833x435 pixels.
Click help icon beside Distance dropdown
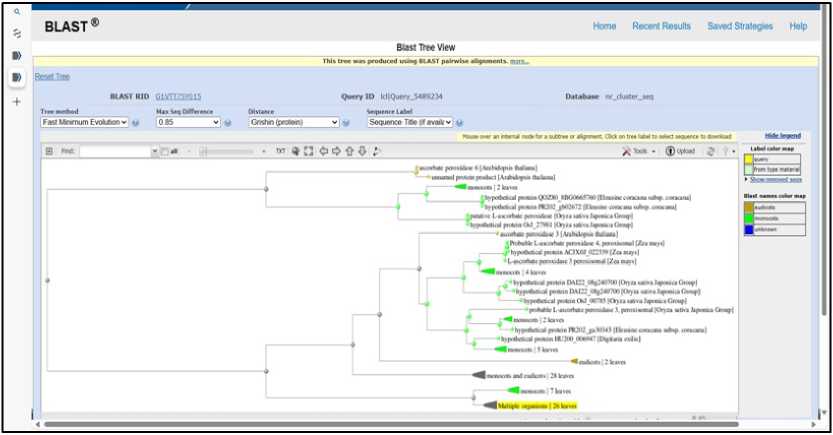(346, 123)
